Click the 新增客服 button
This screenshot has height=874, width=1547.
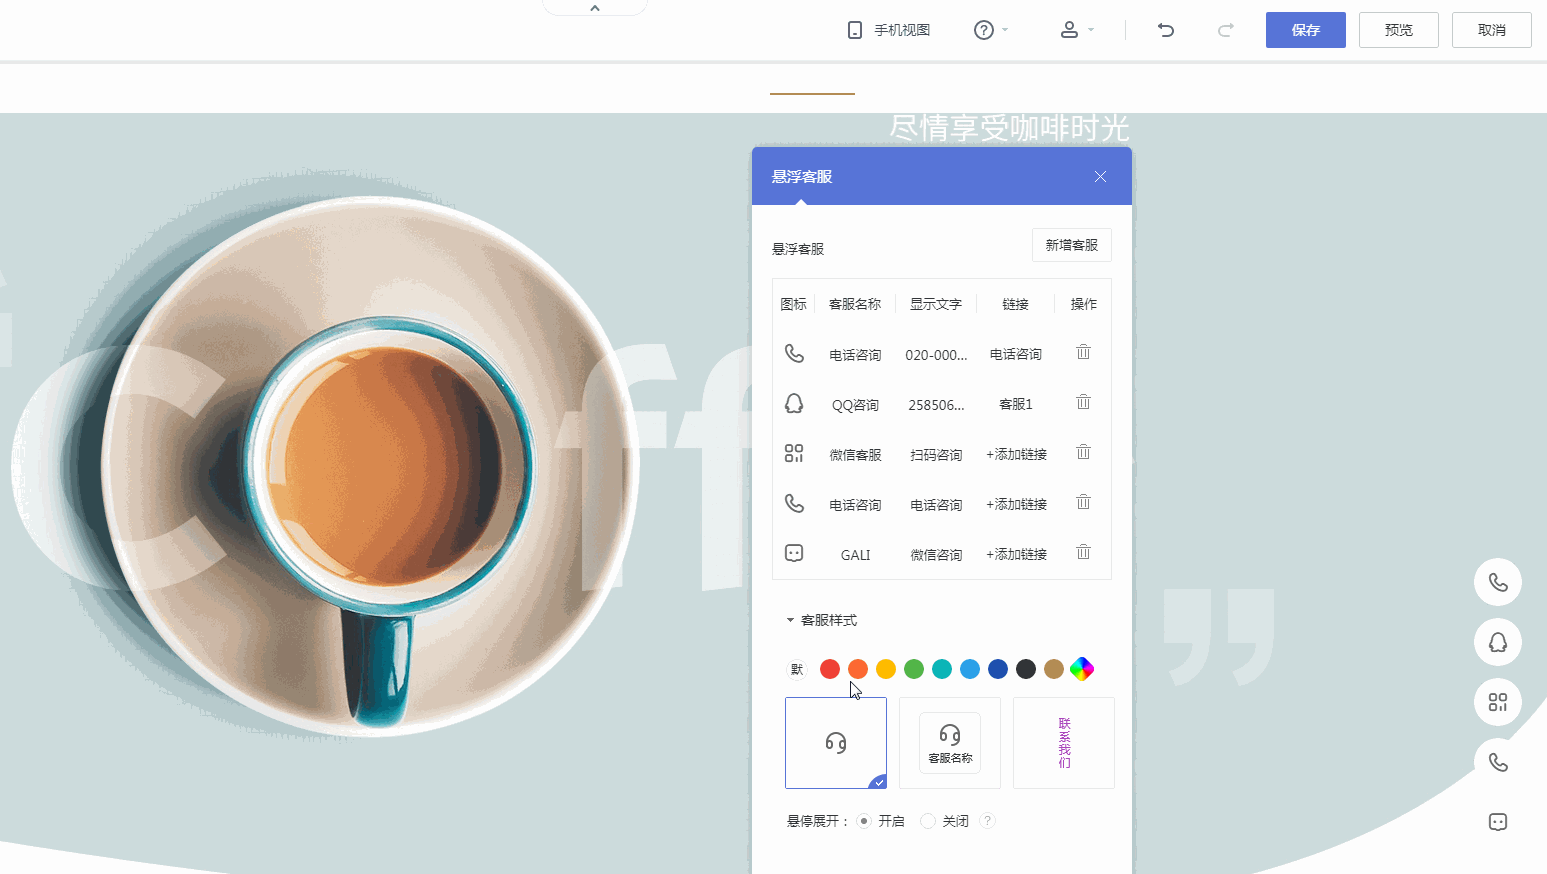pyautogui.click(x=1072, y=245)
